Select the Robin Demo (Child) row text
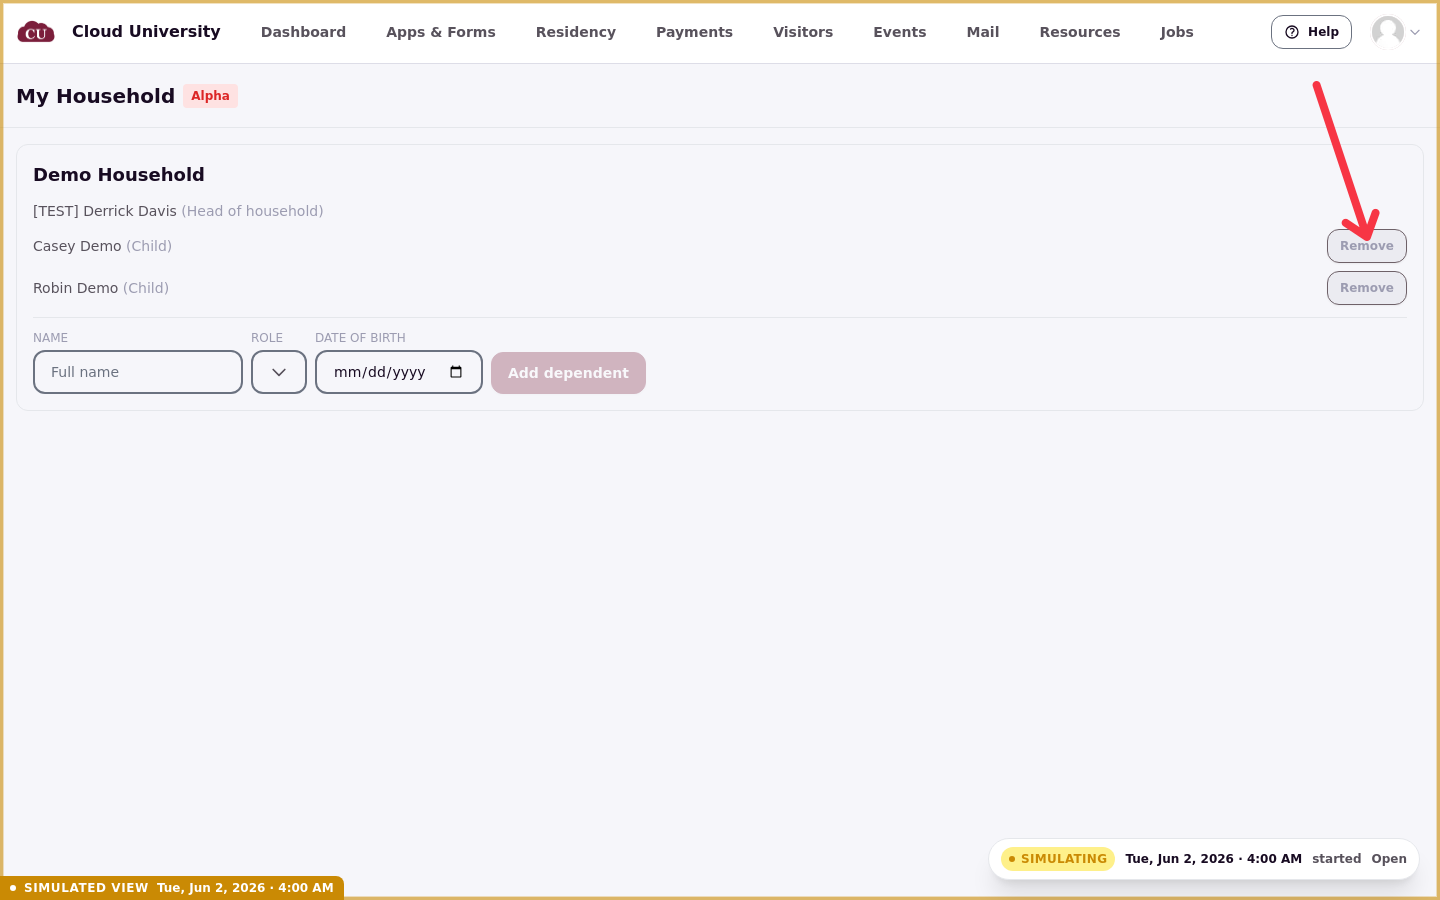This screenshot has width=1440, height=900. click(101, 288)
